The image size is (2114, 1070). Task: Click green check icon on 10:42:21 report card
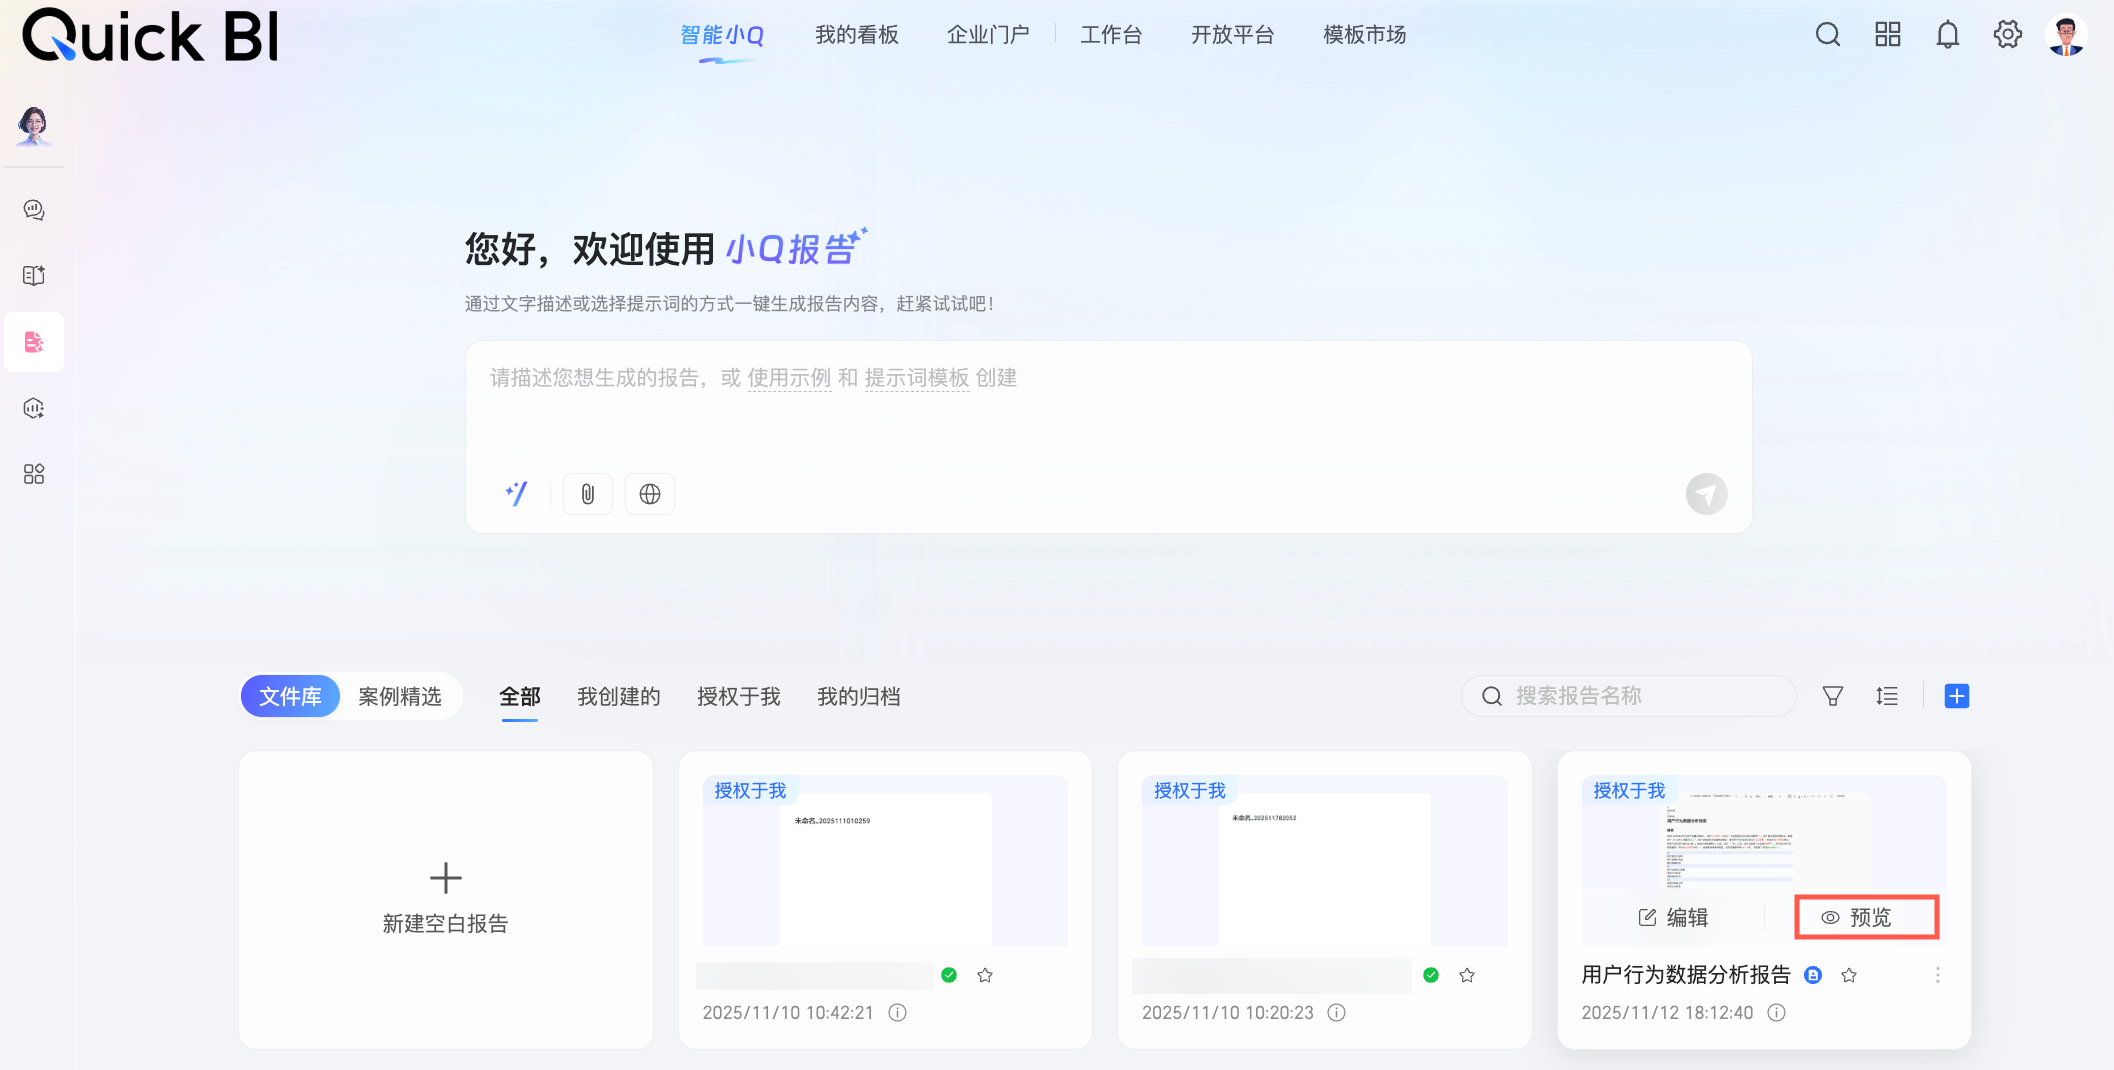tap(949, 975)
